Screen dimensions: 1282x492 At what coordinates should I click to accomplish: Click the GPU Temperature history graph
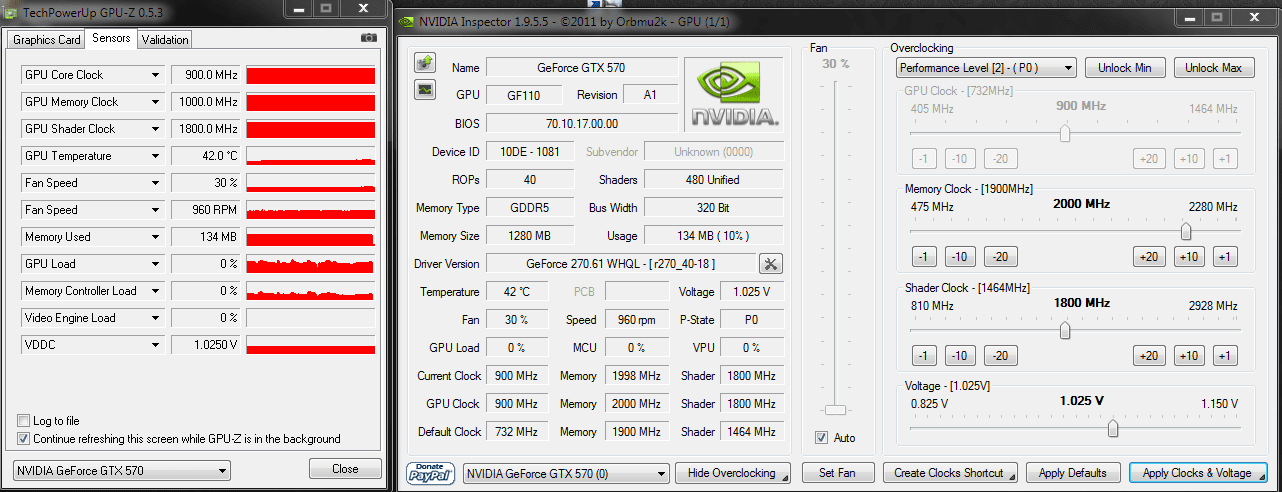coord(311,156)
